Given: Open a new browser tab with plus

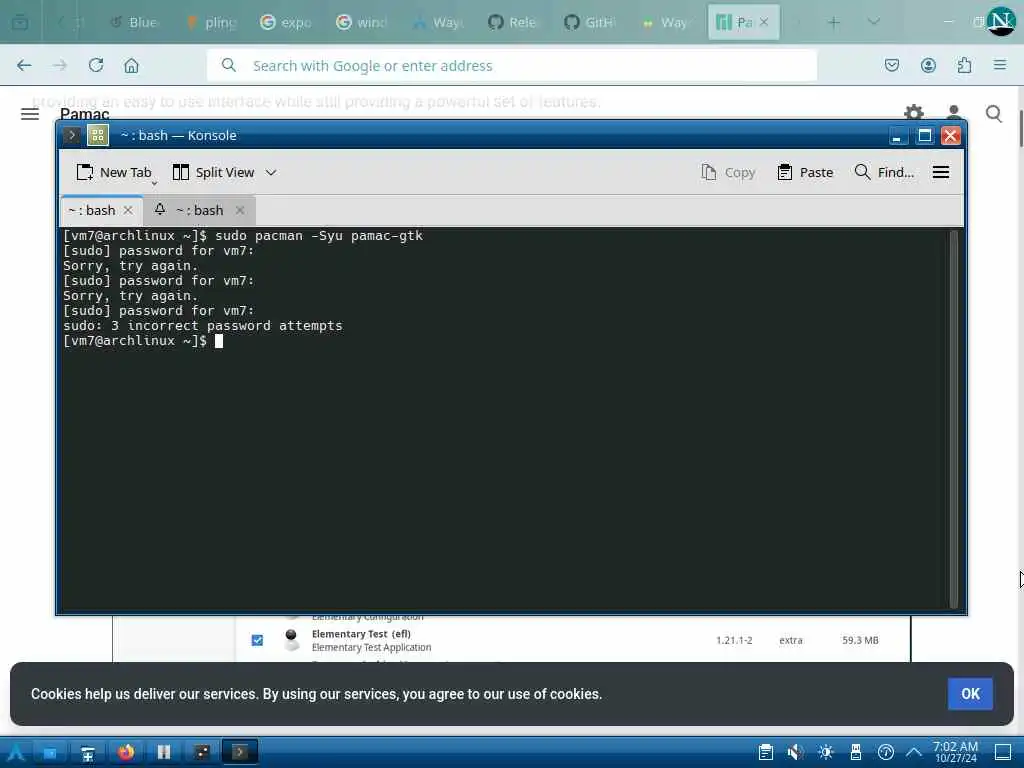Looking at the screenshot, I should coord(833,23).
